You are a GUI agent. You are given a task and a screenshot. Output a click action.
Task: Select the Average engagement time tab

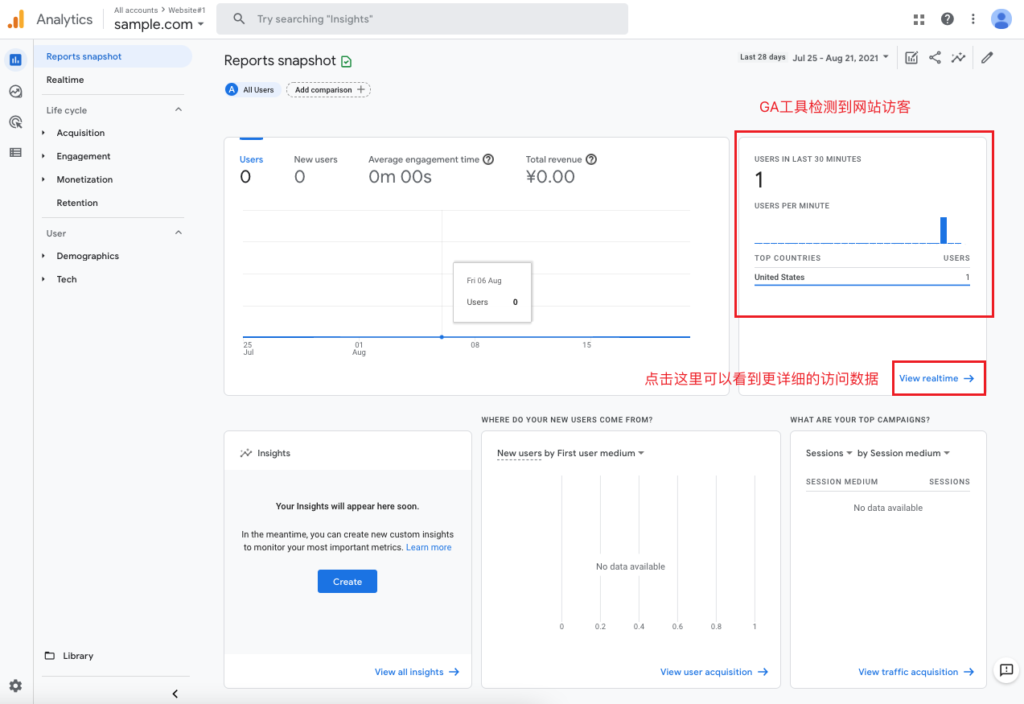click(431, 169)
